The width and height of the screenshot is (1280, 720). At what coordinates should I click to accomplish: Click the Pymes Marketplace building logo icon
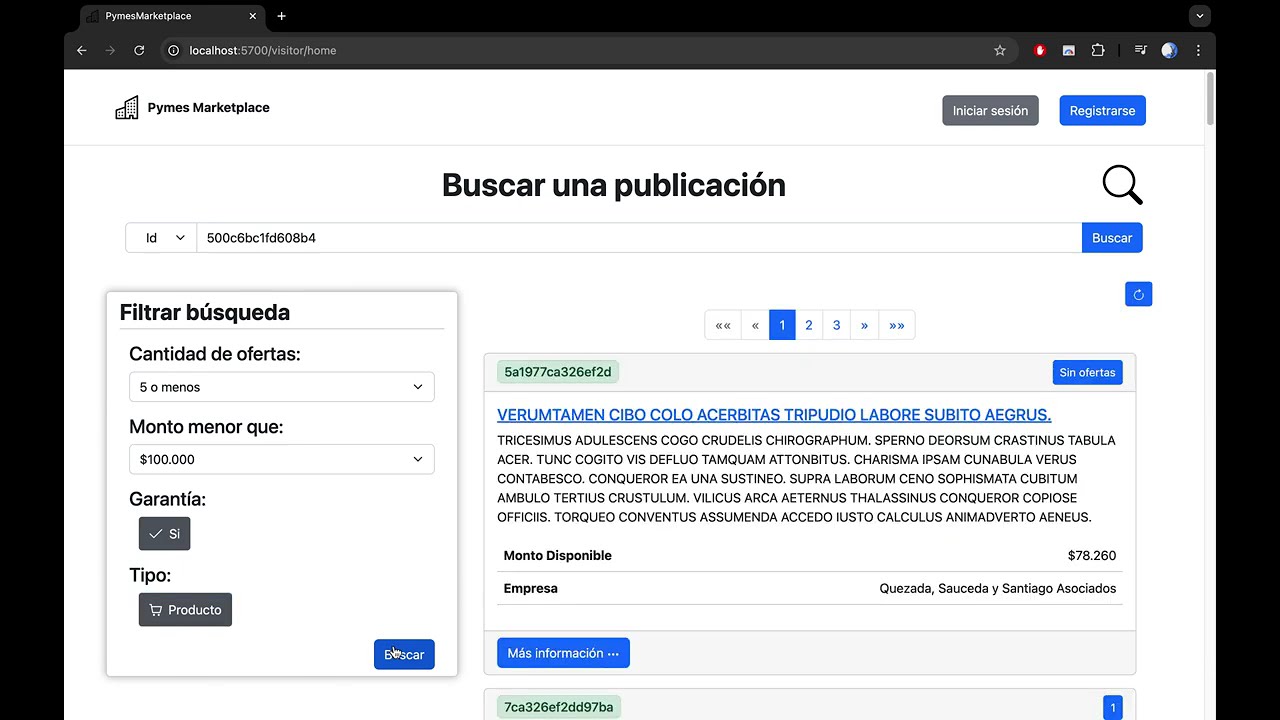(x=127, y=108)
